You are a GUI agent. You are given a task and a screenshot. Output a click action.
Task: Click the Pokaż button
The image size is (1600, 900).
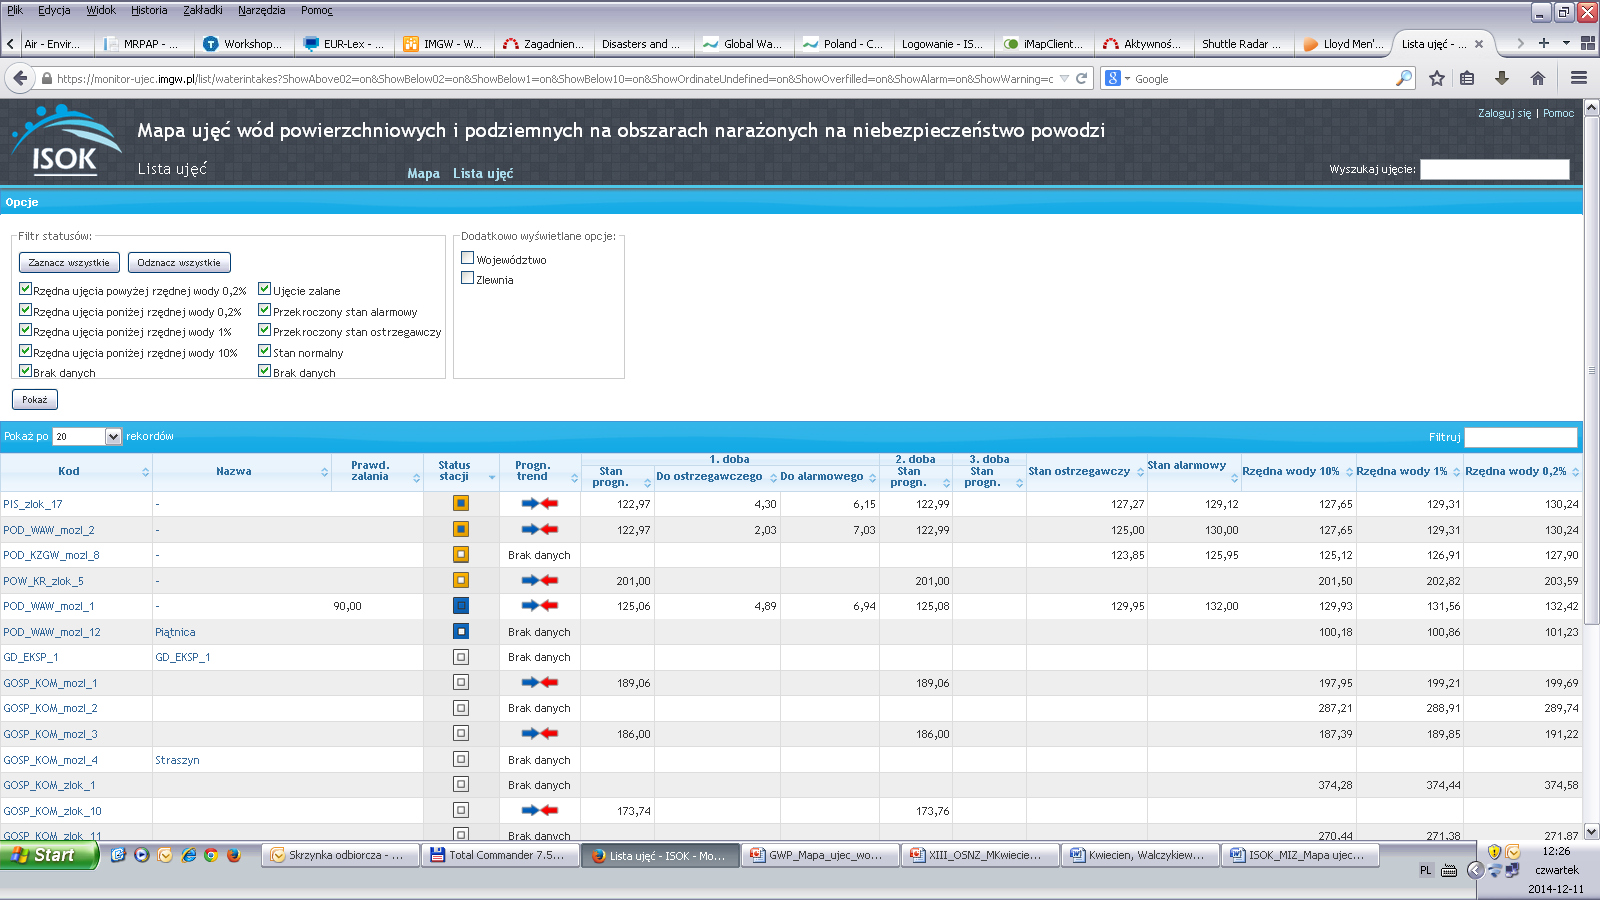click(35, 399)
